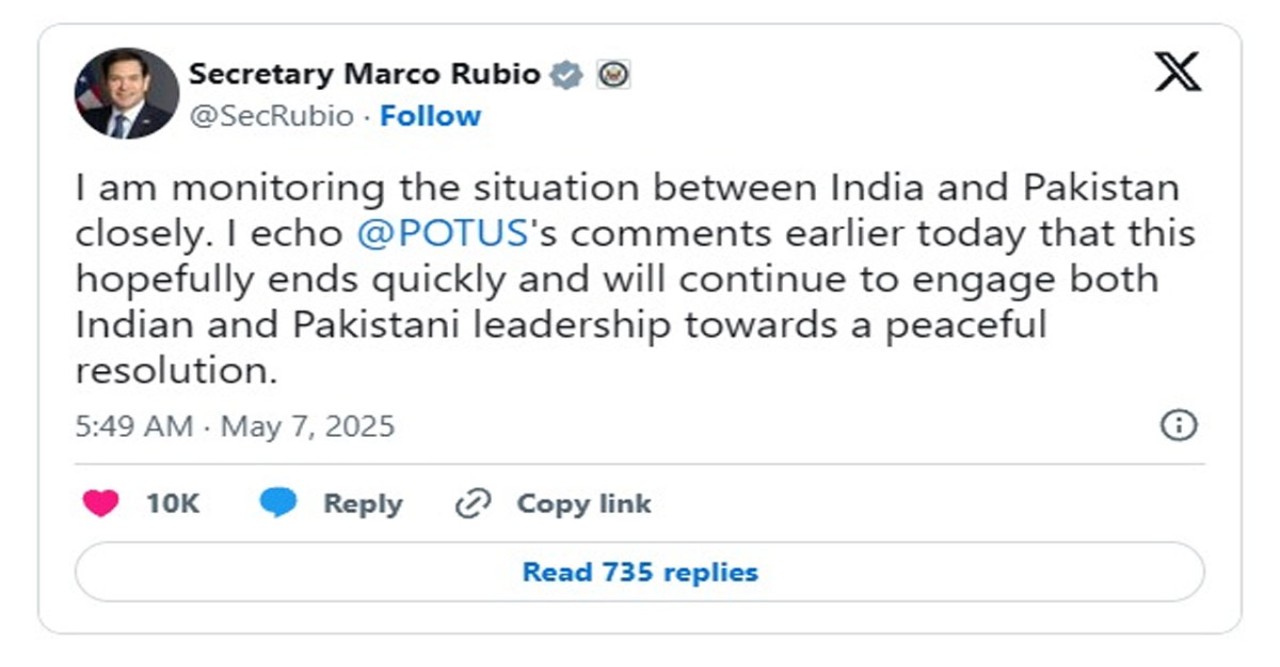Image resolution: width=1280 pixels, height=667 pixels.
Task: Open Marco Rubio's profile photo
Action: [x=126, y=93]
